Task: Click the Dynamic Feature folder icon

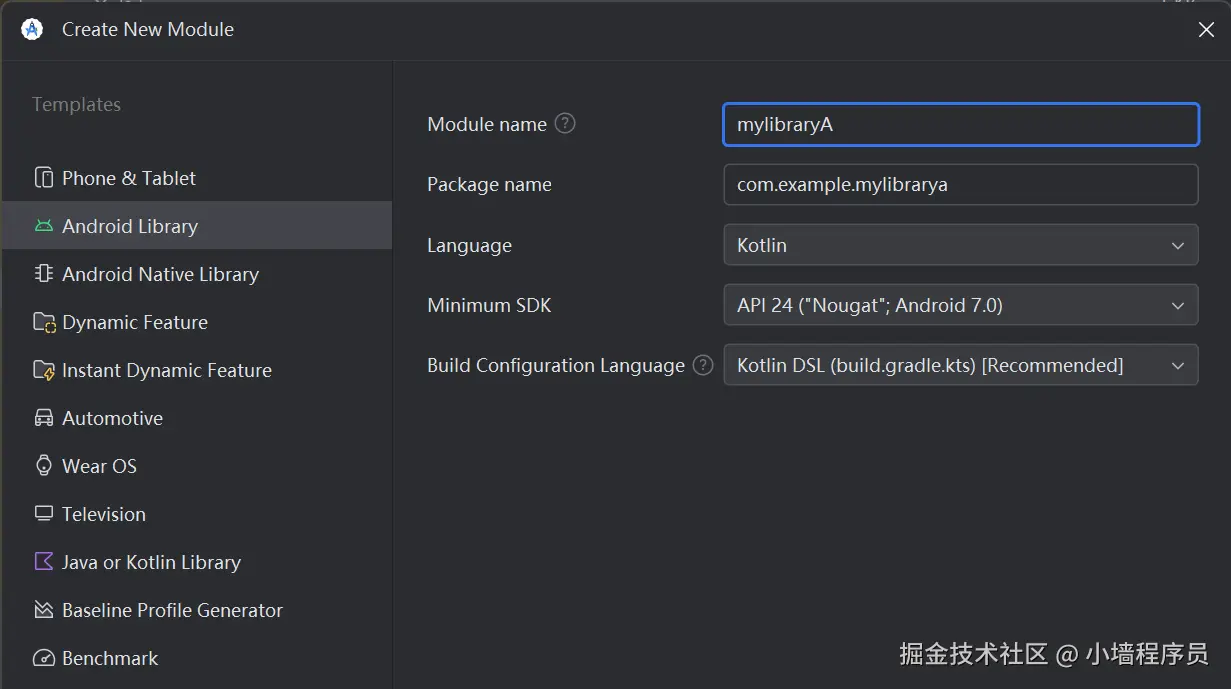Action: click(x=44, y=322)
